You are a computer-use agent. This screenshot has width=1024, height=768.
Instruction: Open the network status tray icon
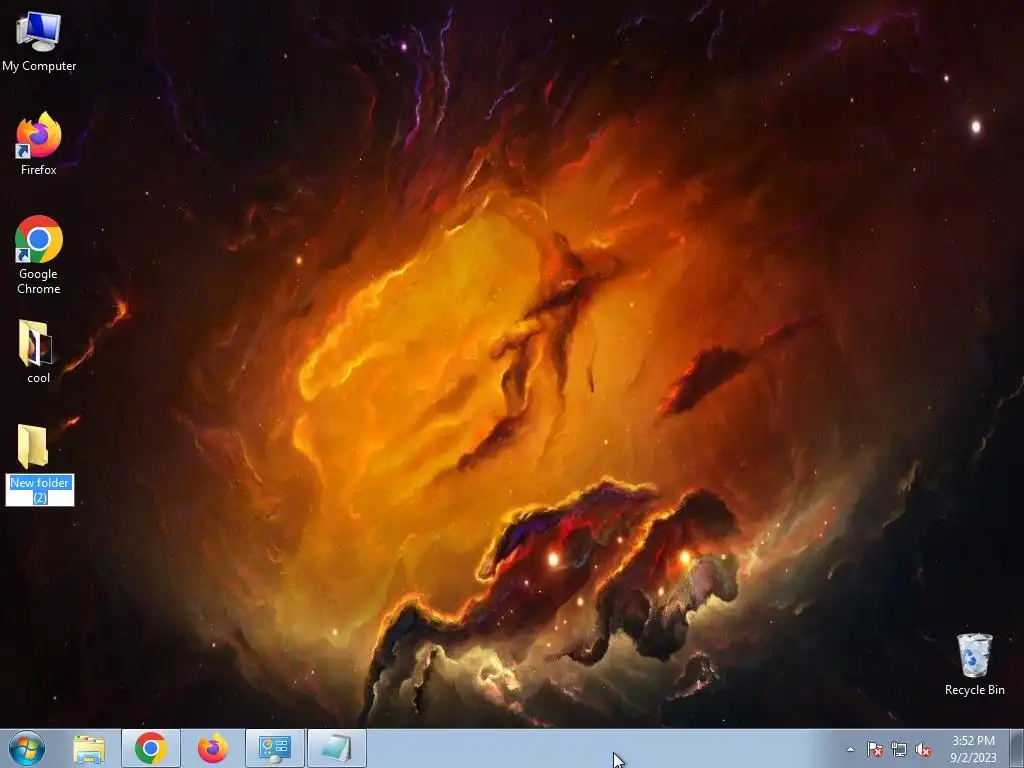[x=899, y=750]
